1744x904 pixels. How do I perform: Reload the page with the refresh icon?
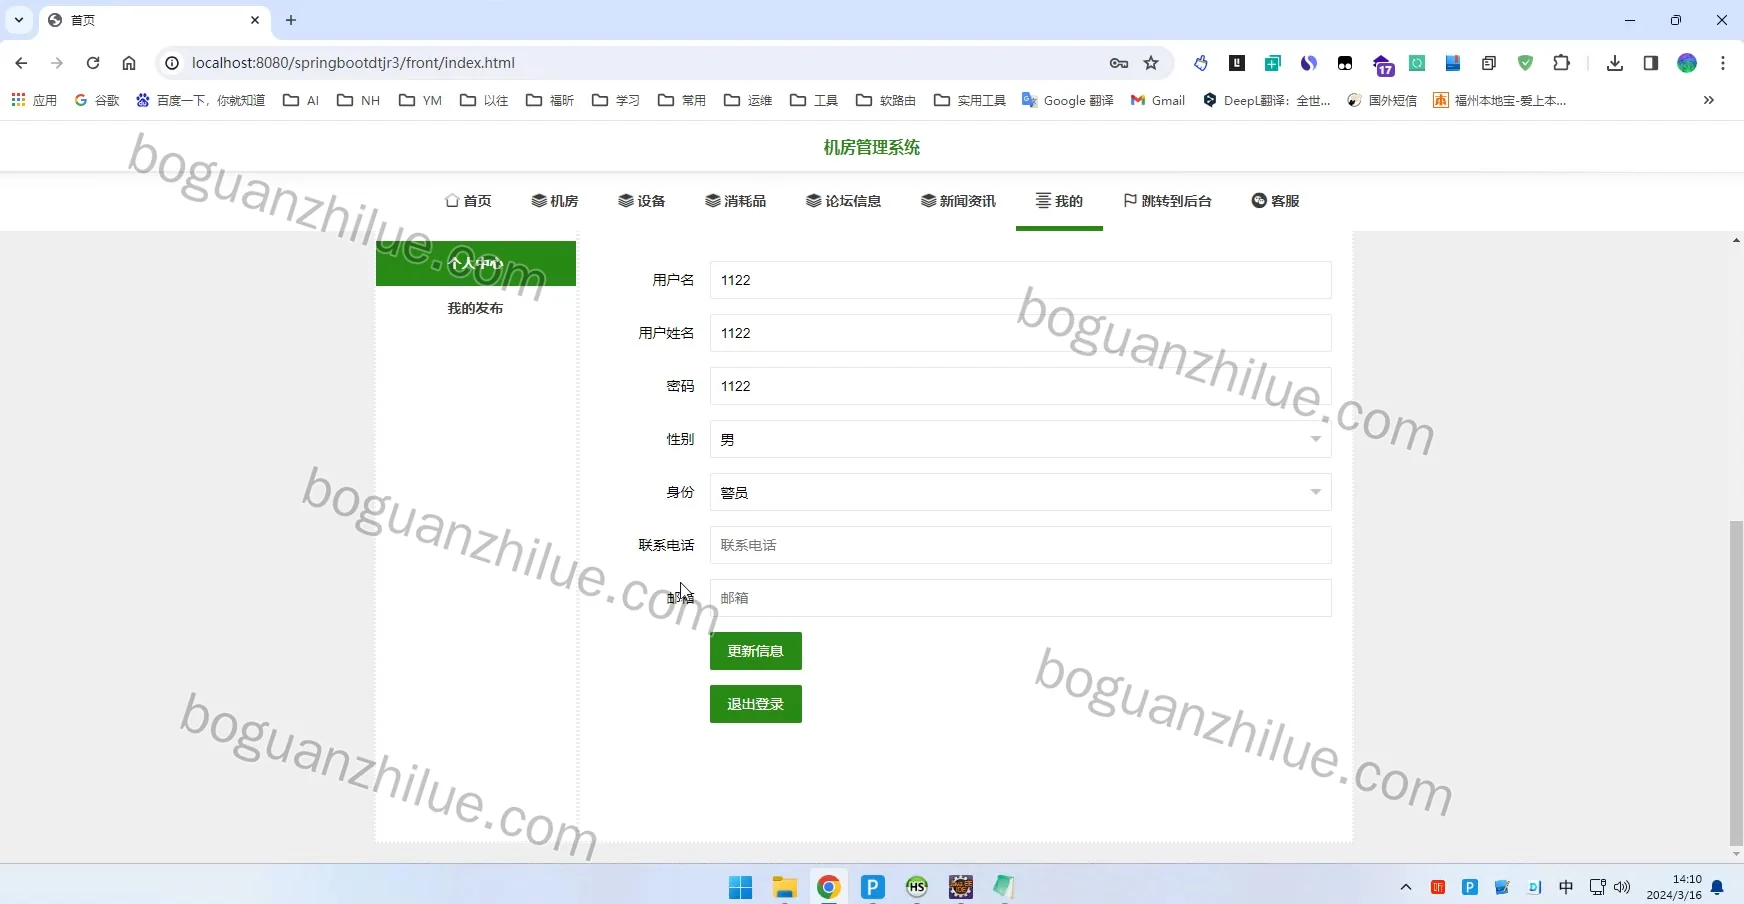point(93,63)
